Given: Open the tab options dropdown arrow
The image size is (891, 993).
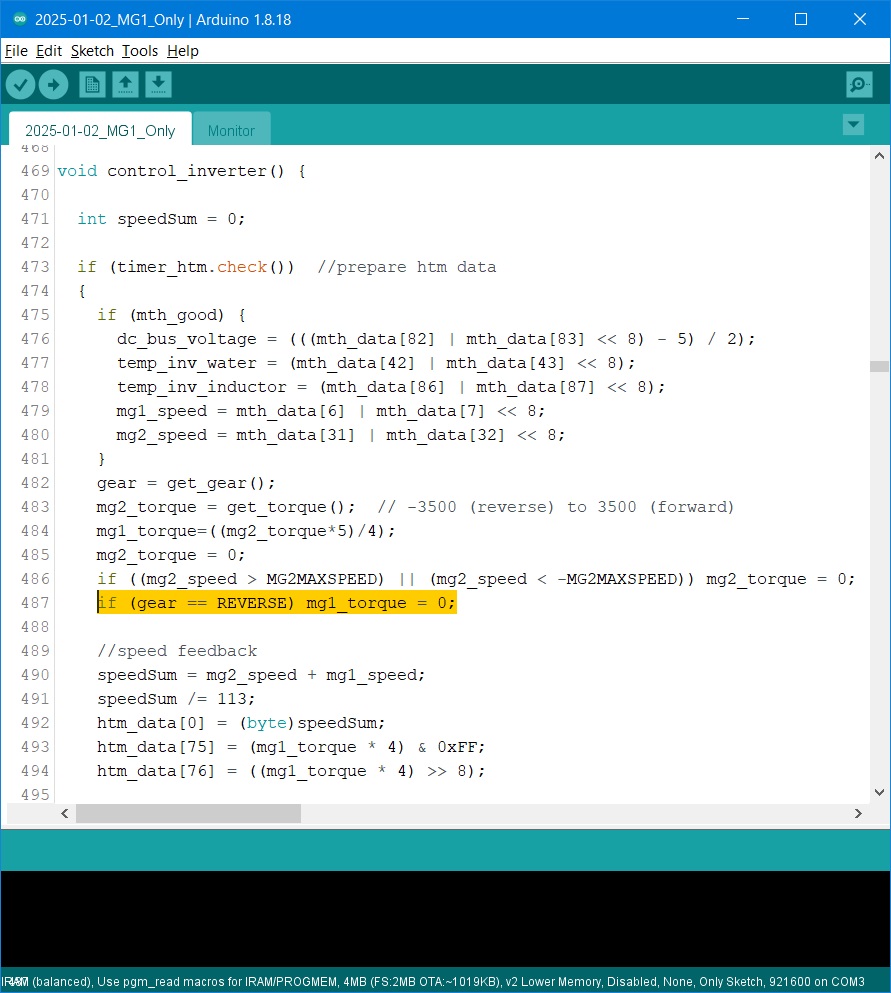Looking at the screenshot, I should tap(853, 125).
